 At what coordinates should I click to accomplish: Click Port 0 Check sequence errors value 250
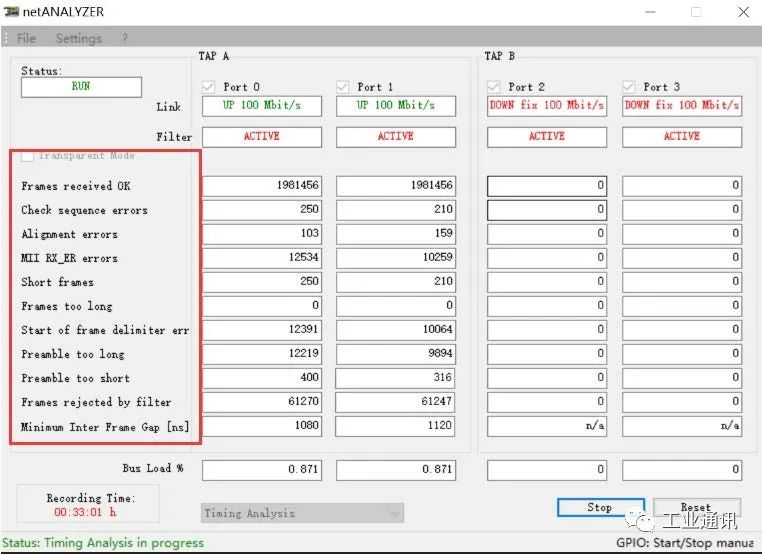point(262,209)
